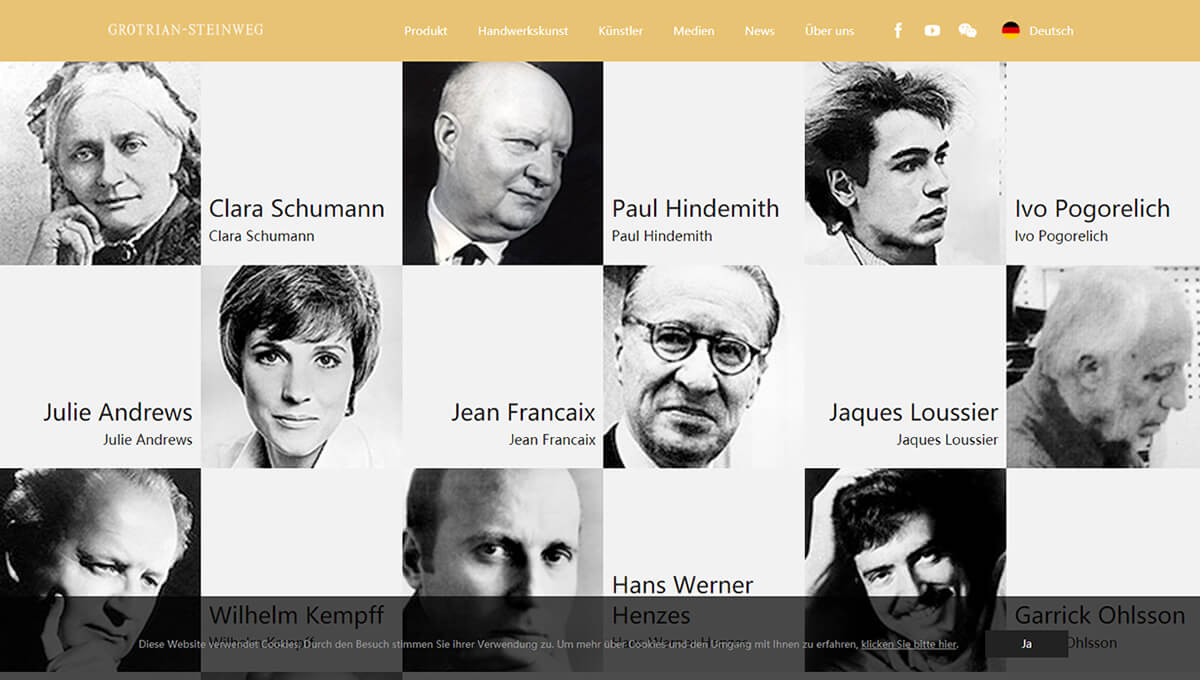This screenshot has height=680, width=1200.
Task: Open the Deutsch language selector
Action: [x=1051, y=31]
